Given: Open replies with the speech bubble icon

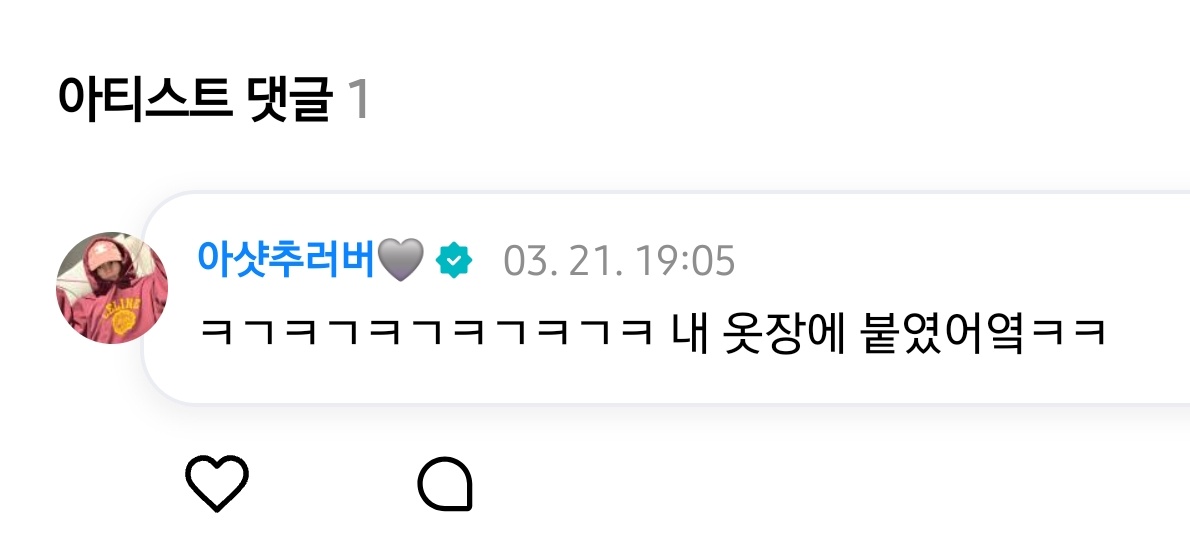Looking at the screenshot, I should pyautogui.click(x=445, y=484).
